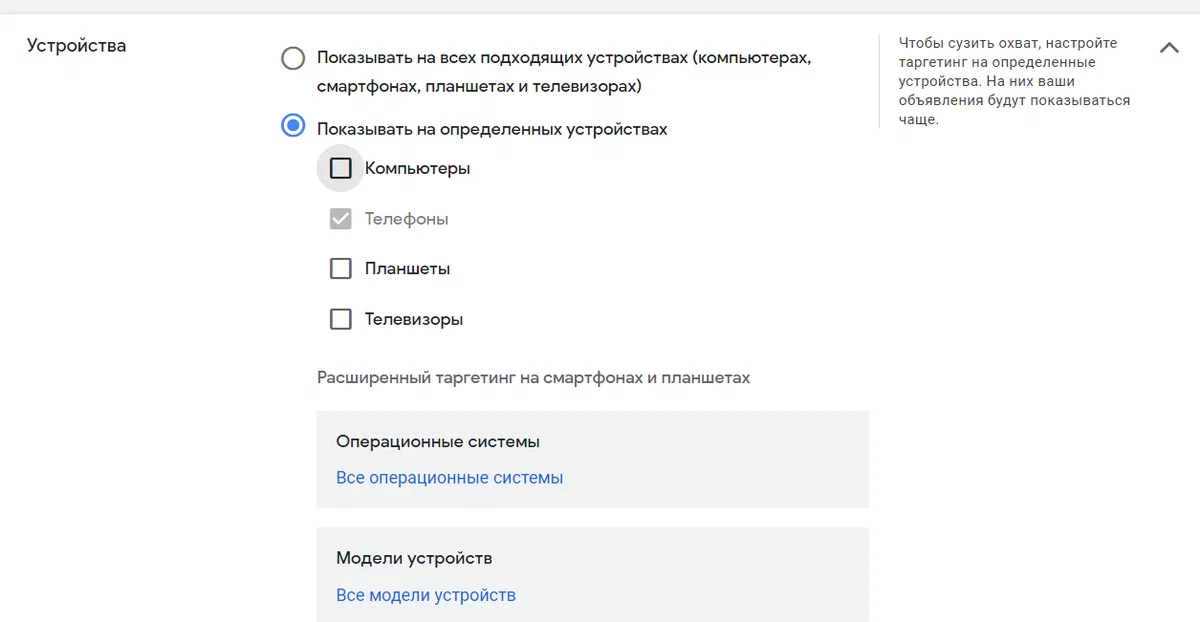Screen dimensions: 1200x622
Task: Expand the Операционные системы panel heading
Action: (x=438, y=441)
